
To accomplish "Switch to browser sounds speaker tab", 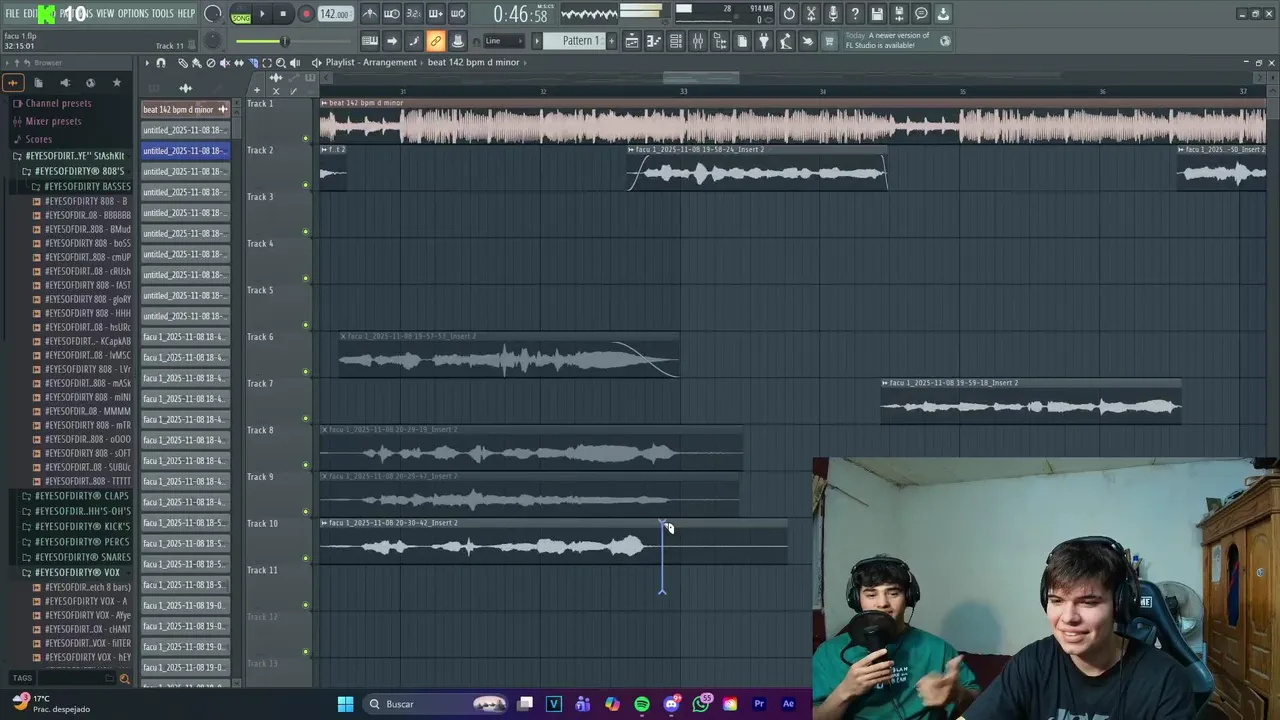I will pos(64,83).
